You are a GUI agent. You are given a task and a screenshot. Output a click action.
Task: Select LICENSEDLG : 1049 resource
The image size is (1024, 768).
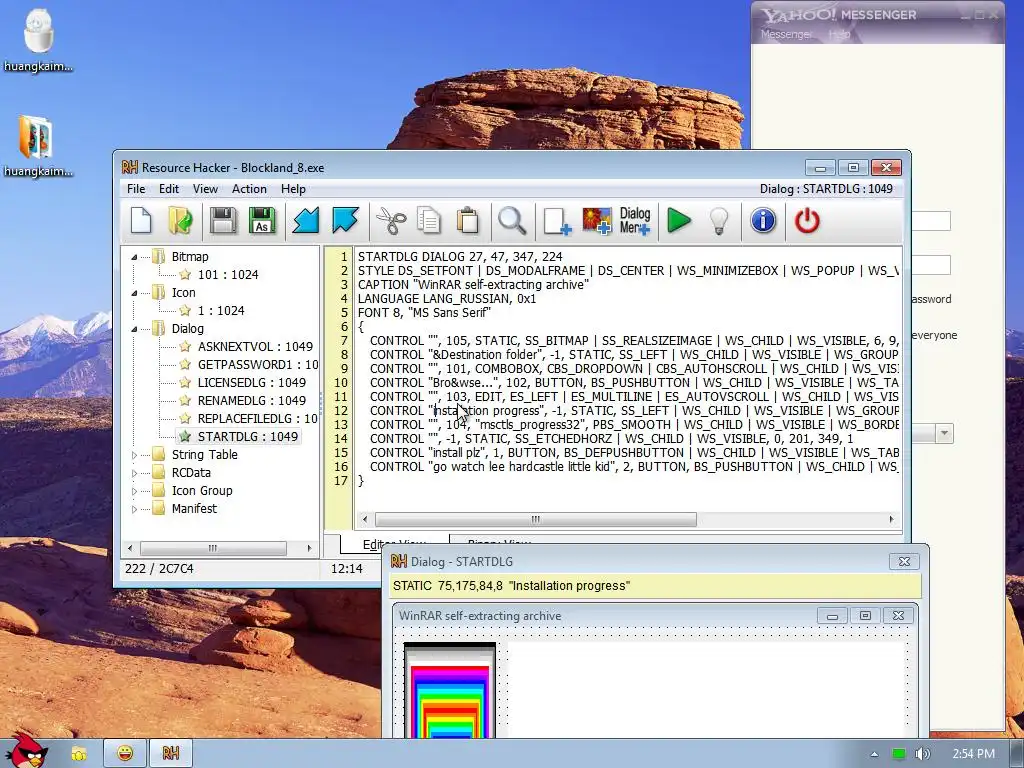251,383
